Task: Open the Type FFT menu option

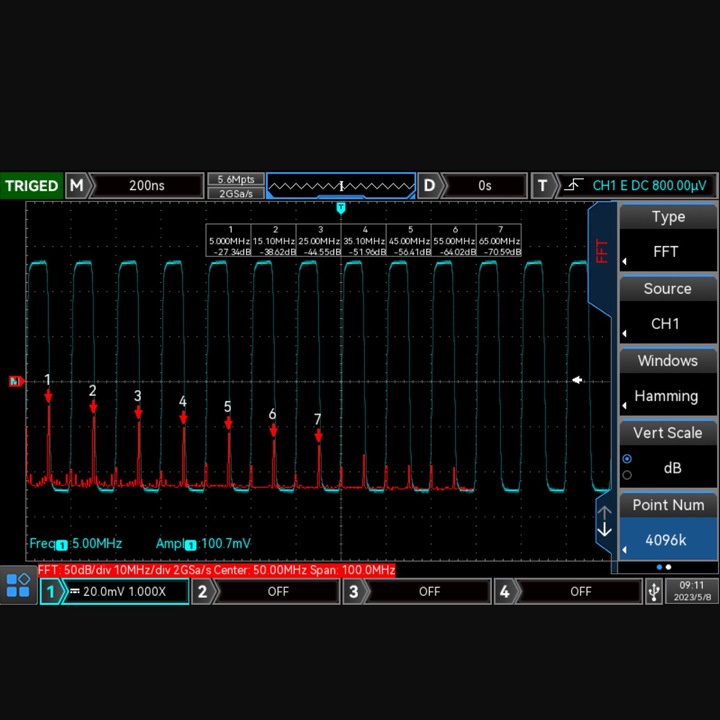Action: 668,251
